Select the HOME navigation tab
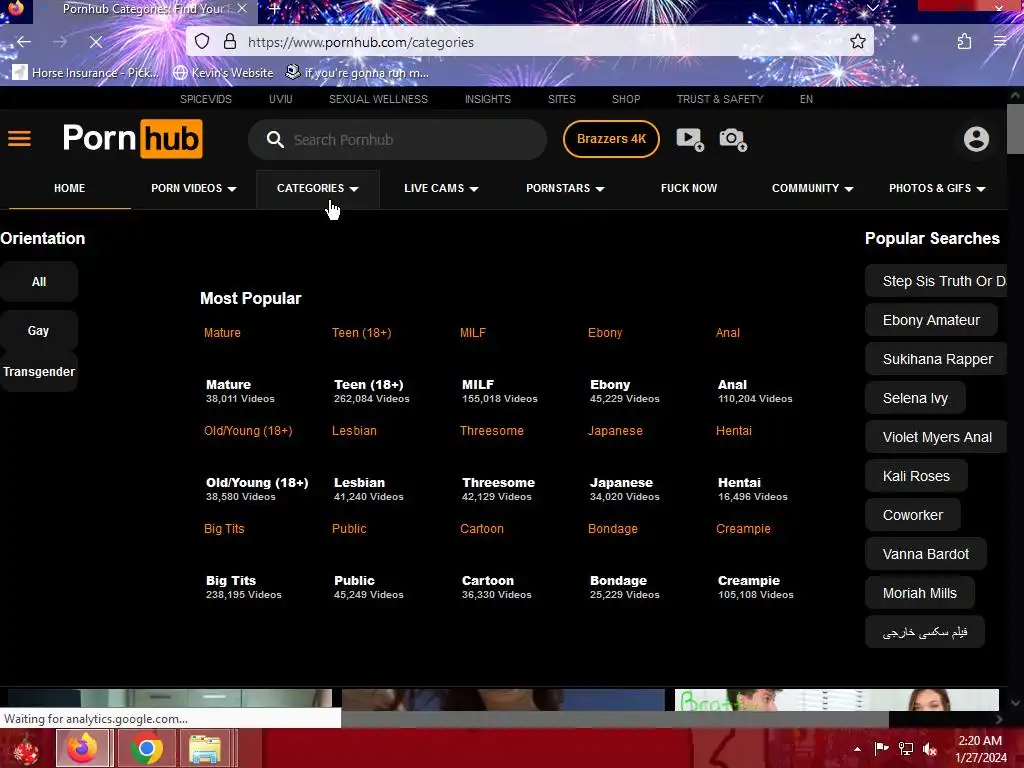The width and height of the screenshot is (1024, 768). (69, 188)
